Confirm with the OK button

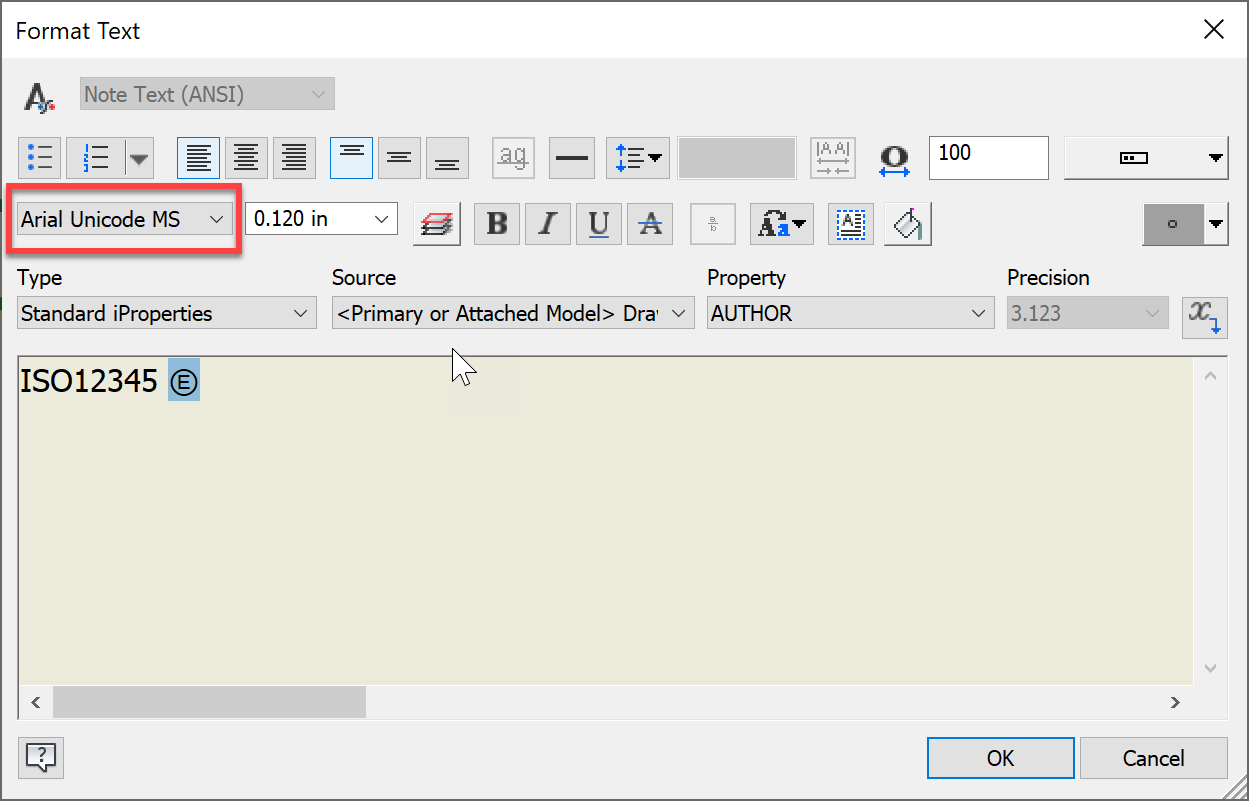tap(1001, 758)
